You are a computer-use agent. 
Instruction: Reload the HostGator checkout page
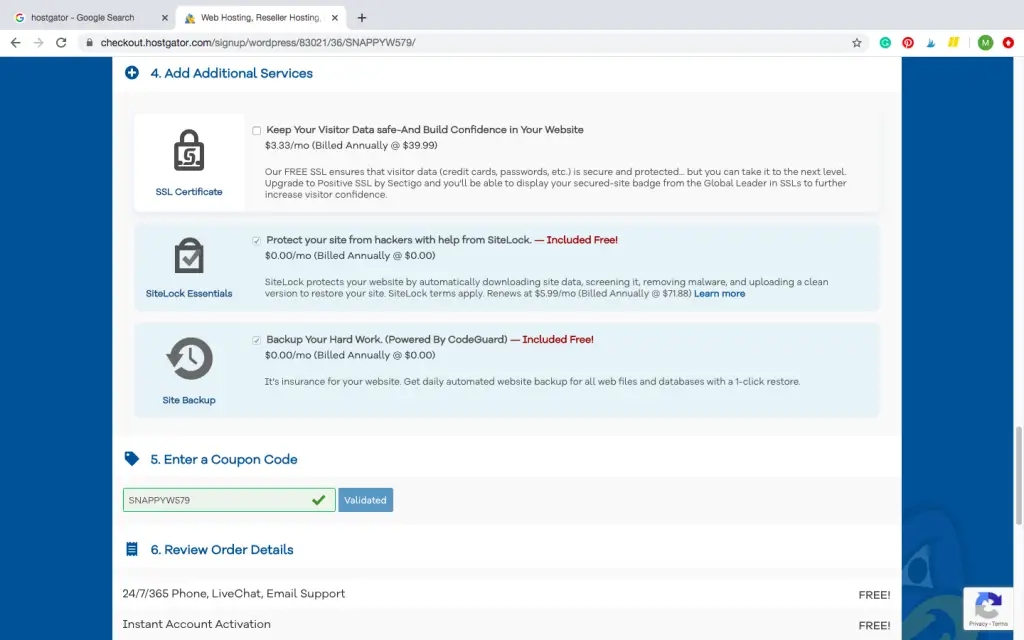point(61,42)
